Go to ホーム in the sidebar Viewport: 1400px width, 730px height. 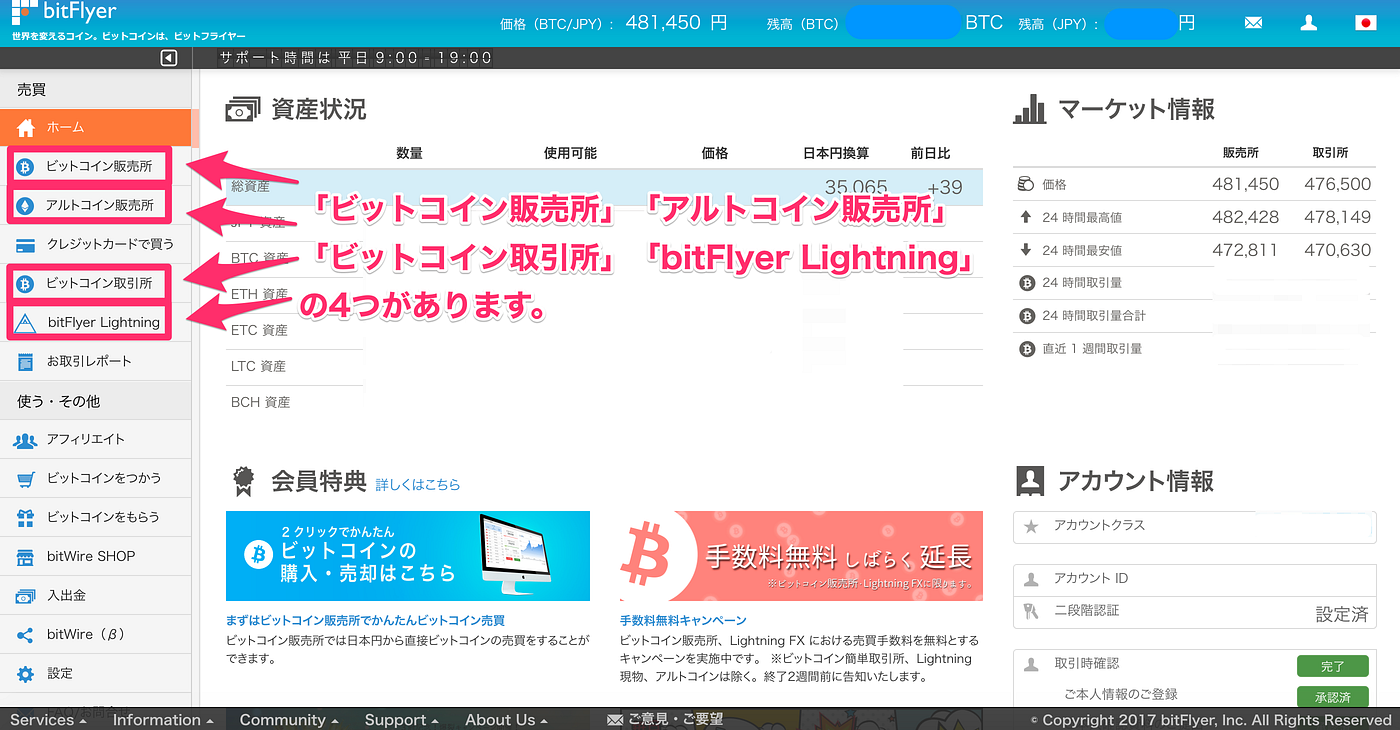click(x=95, y=127)
